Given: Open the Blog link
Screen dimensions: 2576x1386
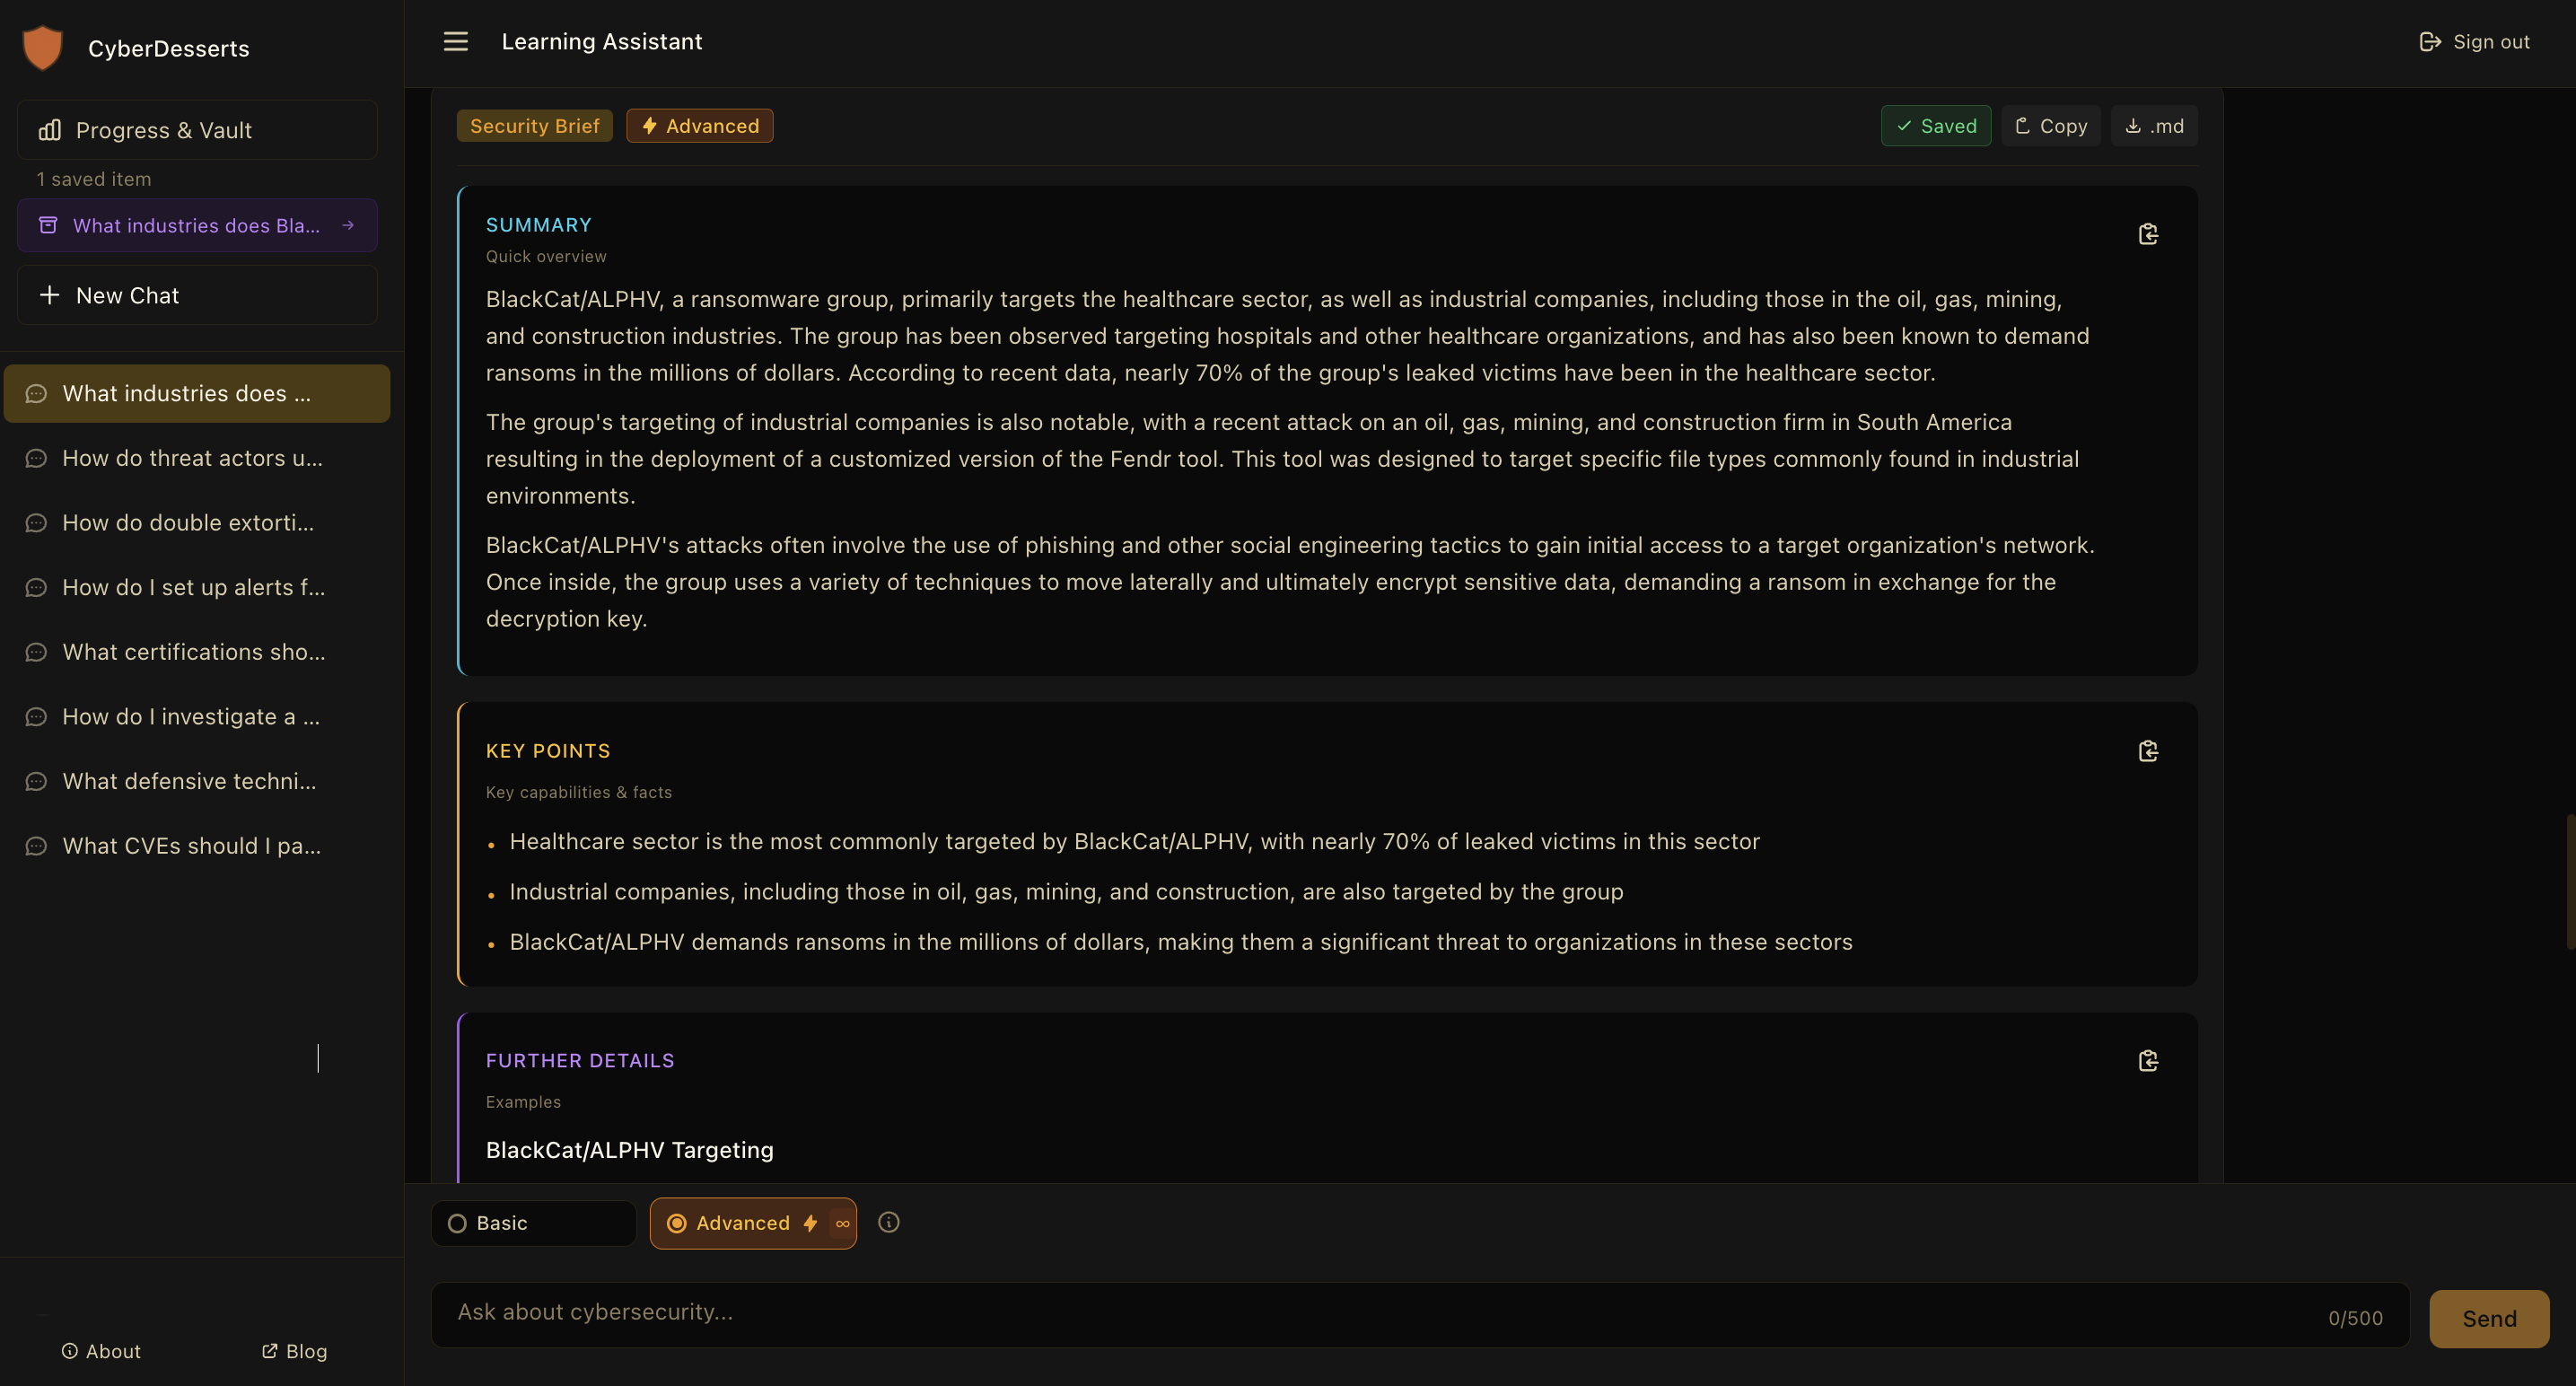Looking at the screenshot, I should pos(294,1350).
